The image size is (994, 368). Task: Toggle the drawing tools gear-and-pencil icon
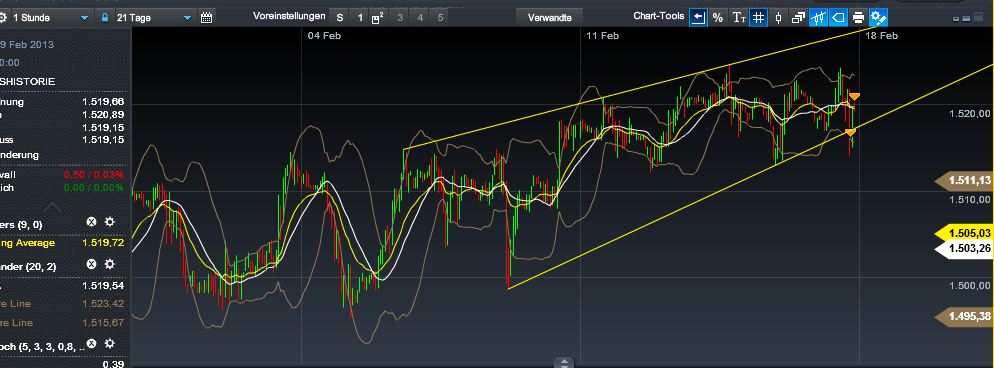click(878, 18)
